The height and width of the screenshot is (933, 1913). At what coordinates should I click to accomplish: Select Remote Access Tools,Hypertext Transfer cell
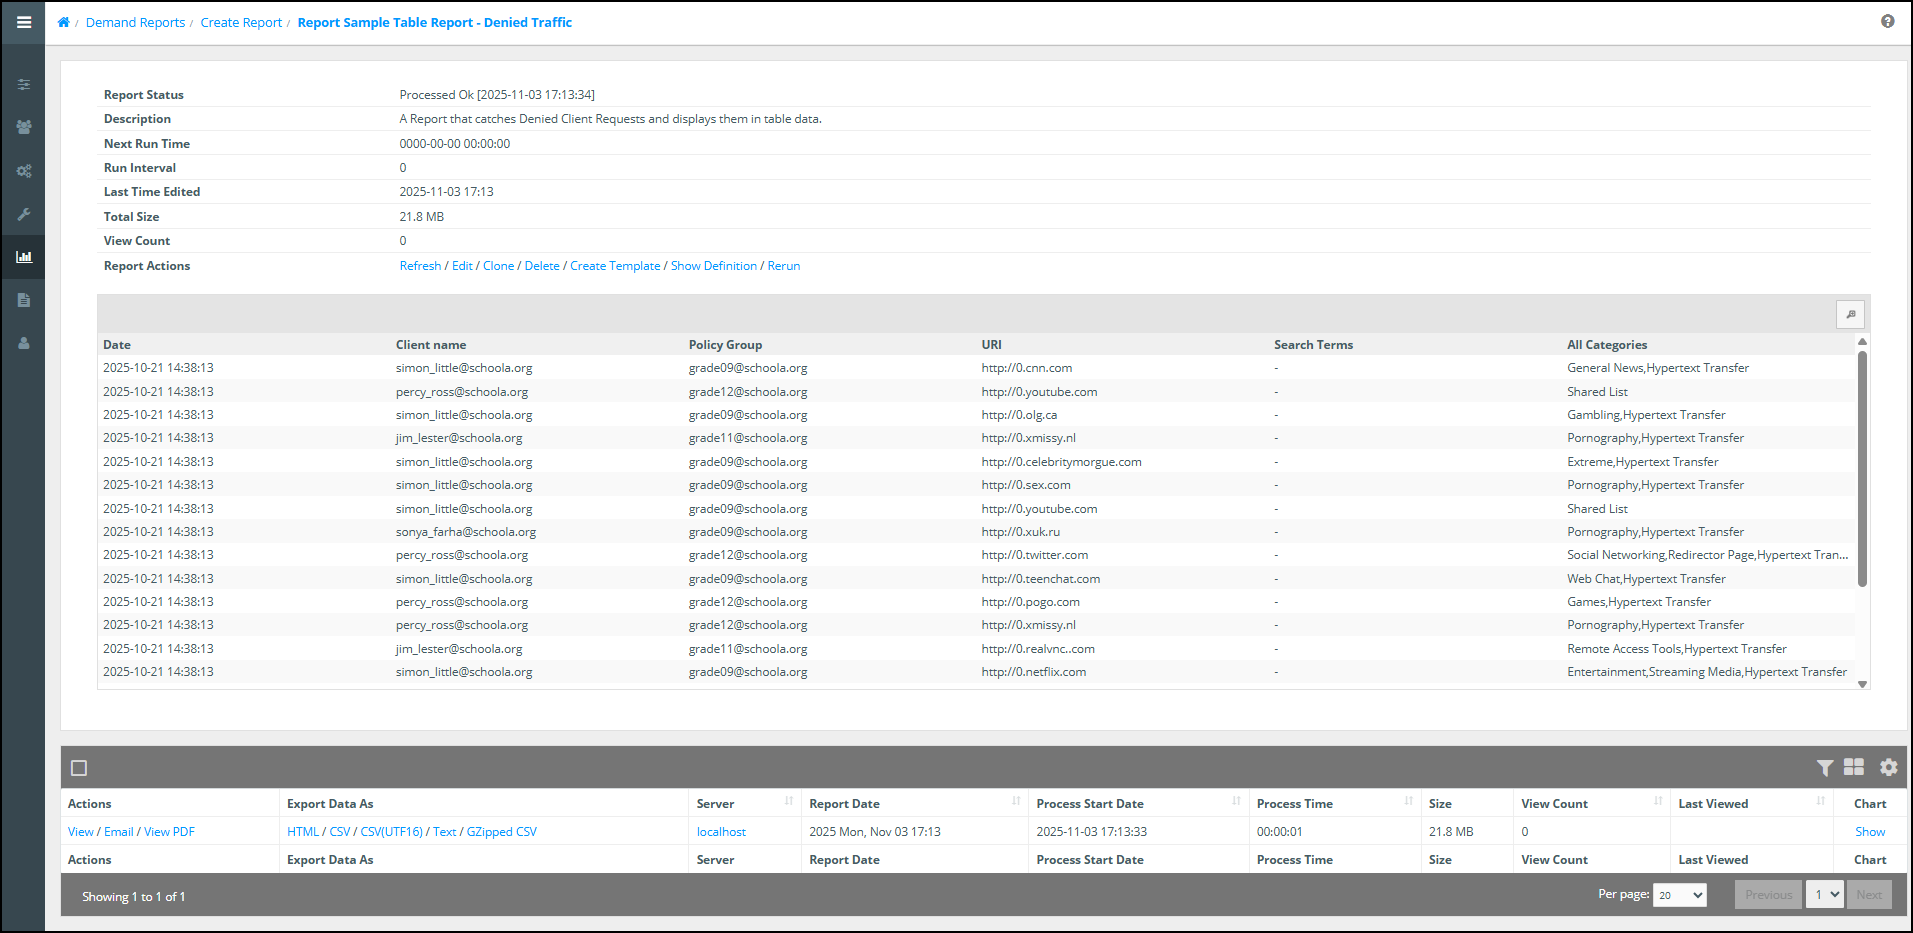coord(1677,649)
